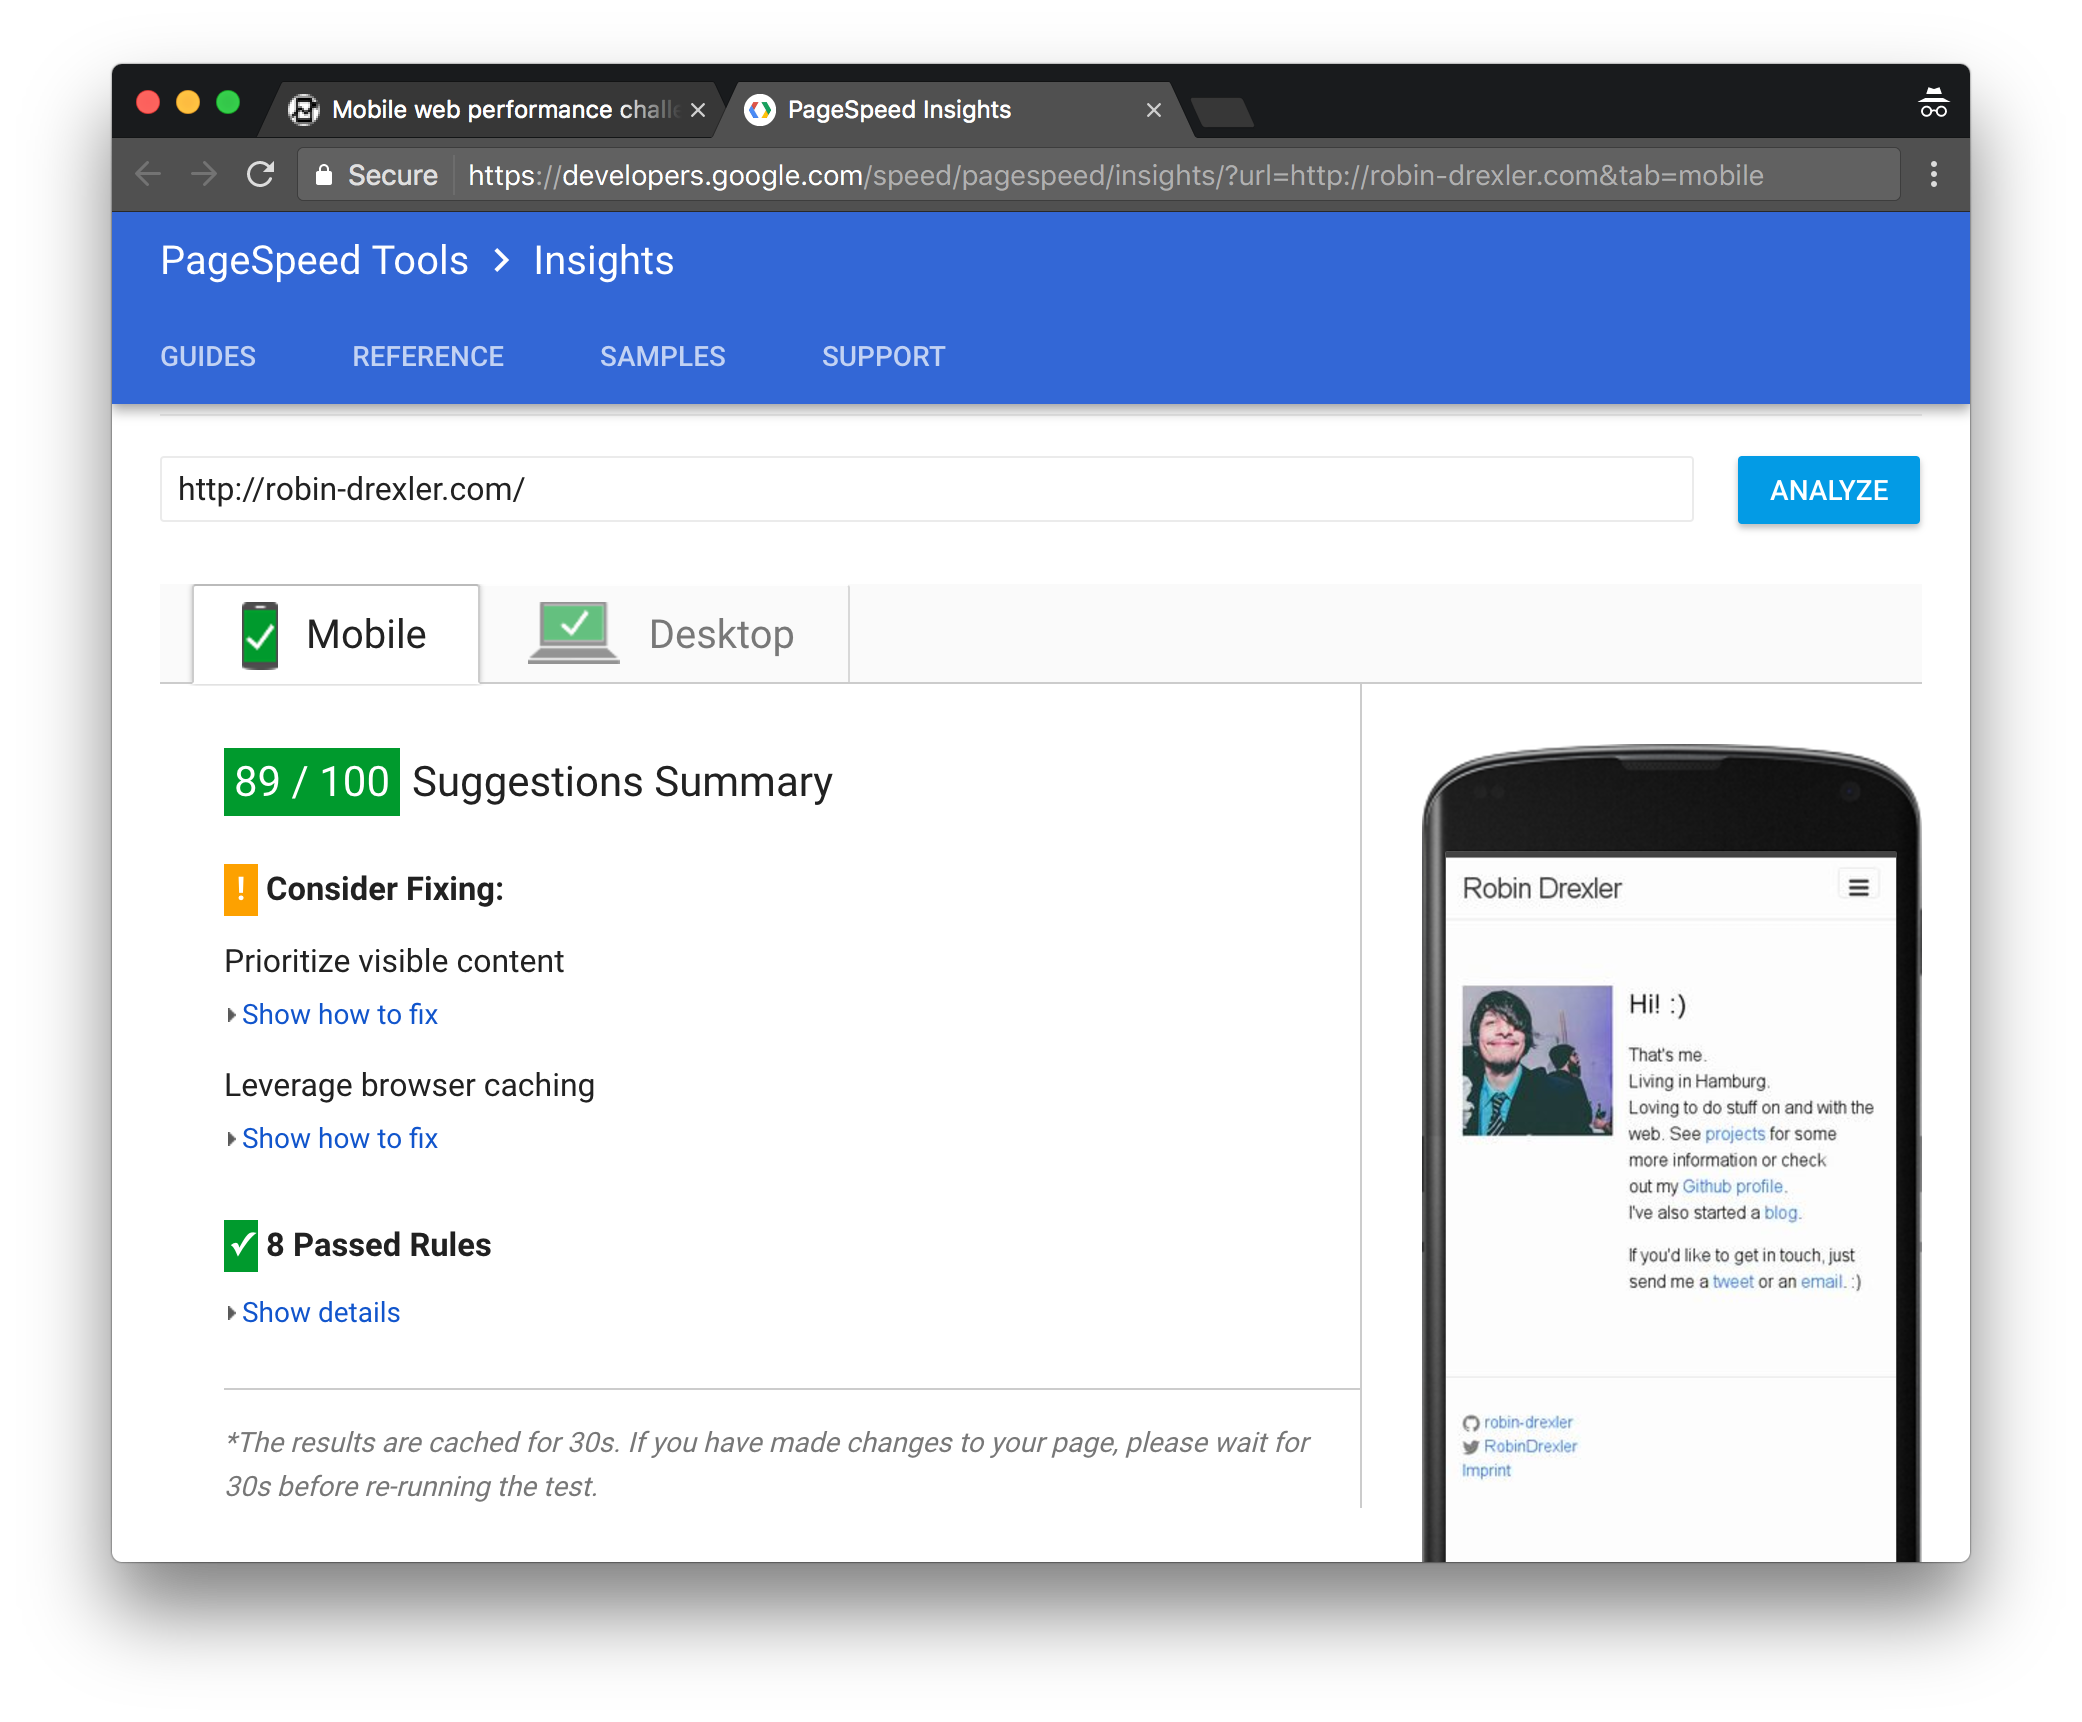This screenshot has width=2082, height=1722.
Task: Click the green passed-rules checkmark icon
Action: (x=241, y=1246)
